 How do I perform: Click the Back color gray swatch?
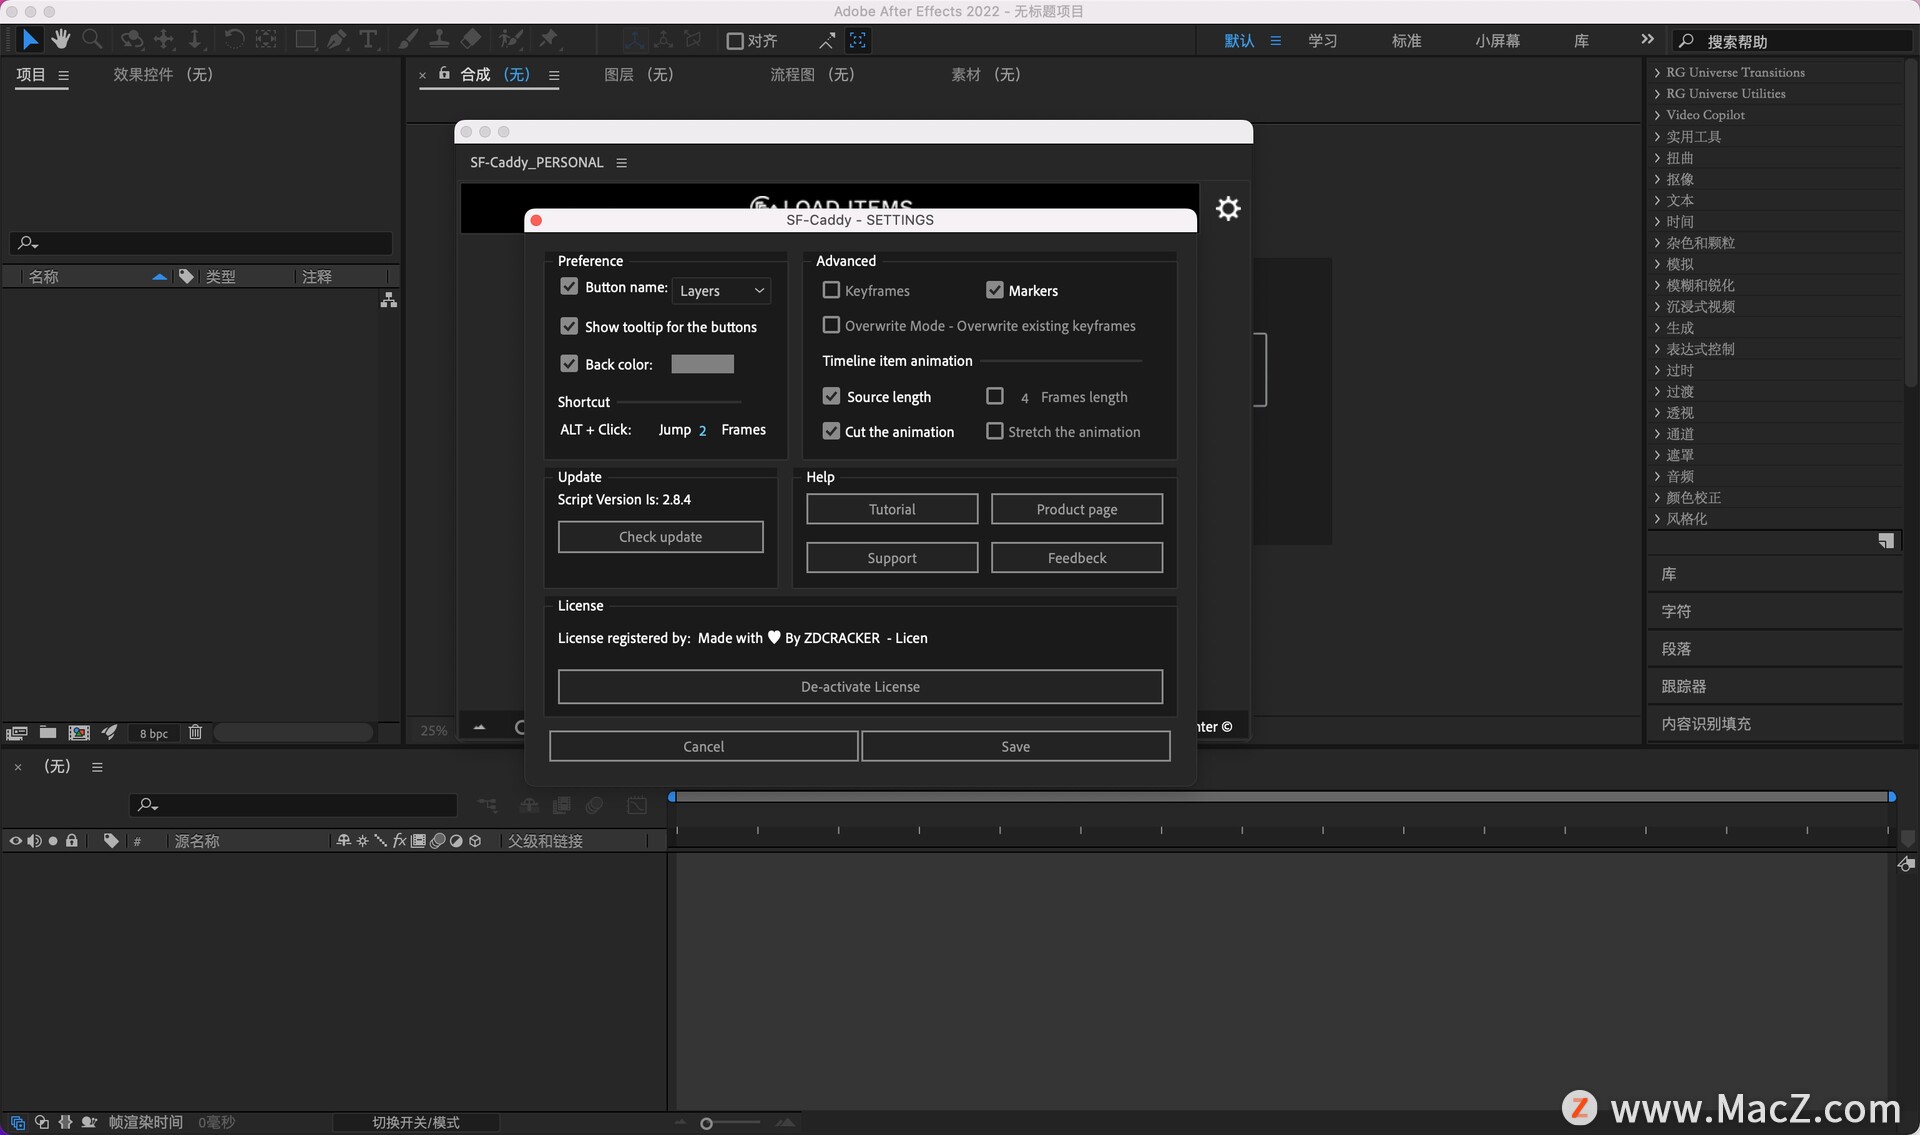pyautogui.click(x=702, y=364)
